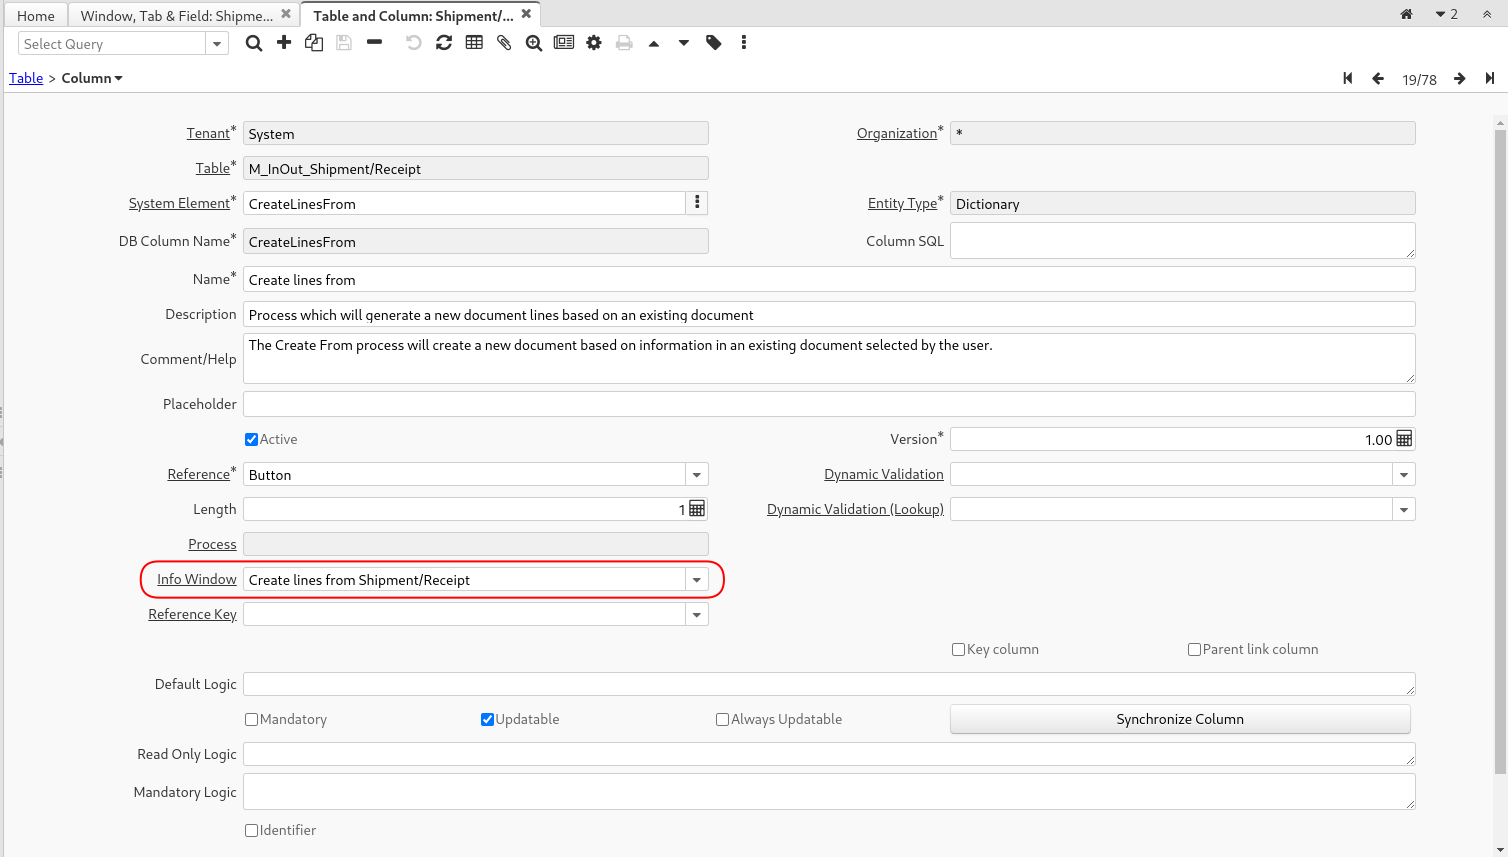Screen dimensions: 1508x857
Task: Click the Table breadcrumb link
Action: pos(26,78)
